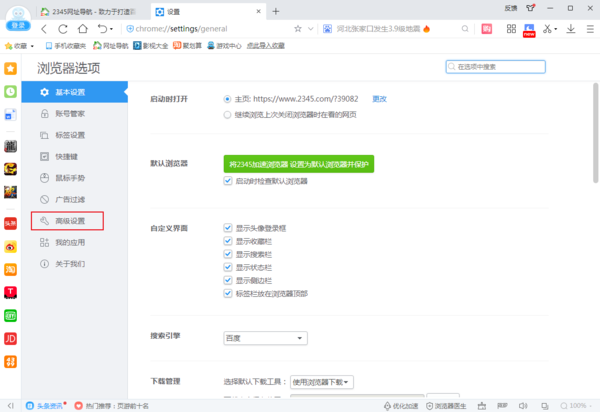600x412 pixels.
Task: Open 关于我们 settings section
Action: 74,264
